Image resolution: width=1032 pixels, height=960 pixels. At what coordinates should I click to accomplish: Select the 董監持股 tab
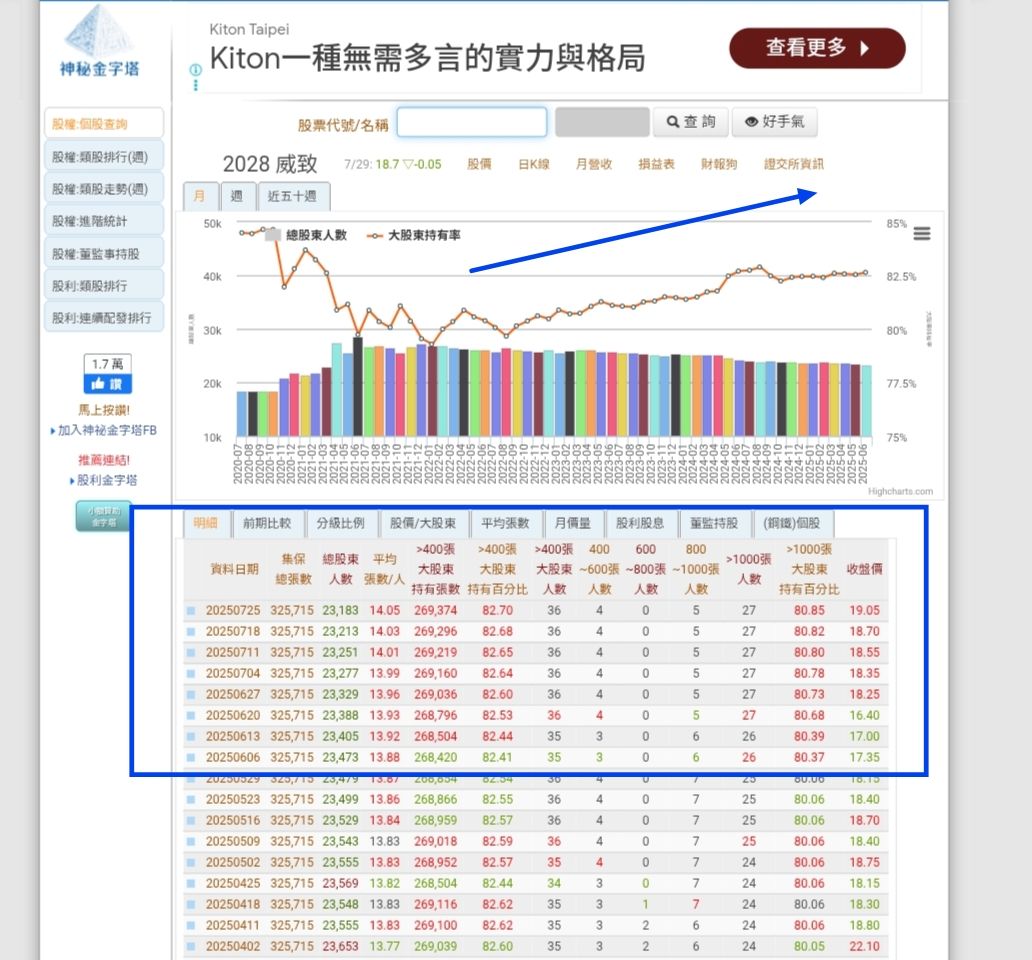click(x=714, y=523)
